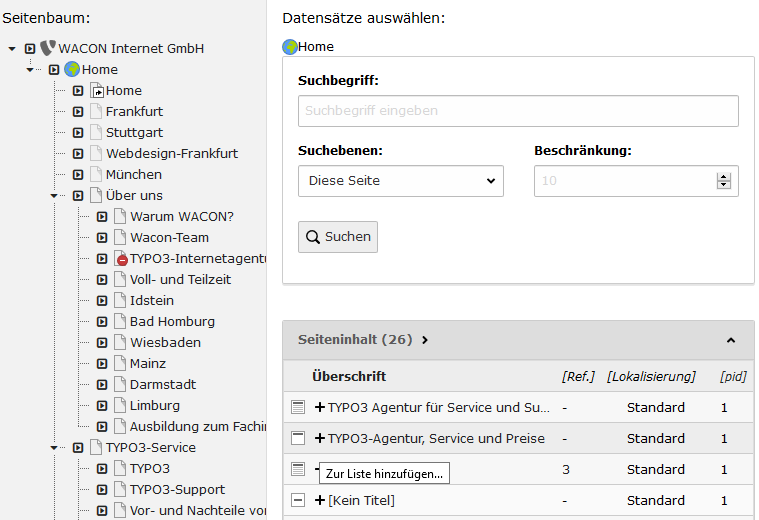The image size is (759, 520).
Task: Open the Suchebenen dropdown
Action: coord(401,181)
